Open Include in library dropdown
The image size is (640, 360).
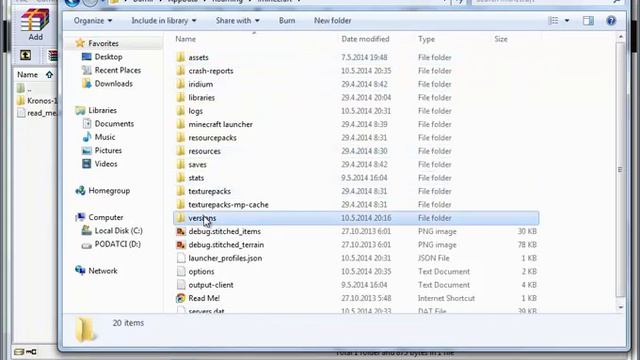tap(164, 20)
